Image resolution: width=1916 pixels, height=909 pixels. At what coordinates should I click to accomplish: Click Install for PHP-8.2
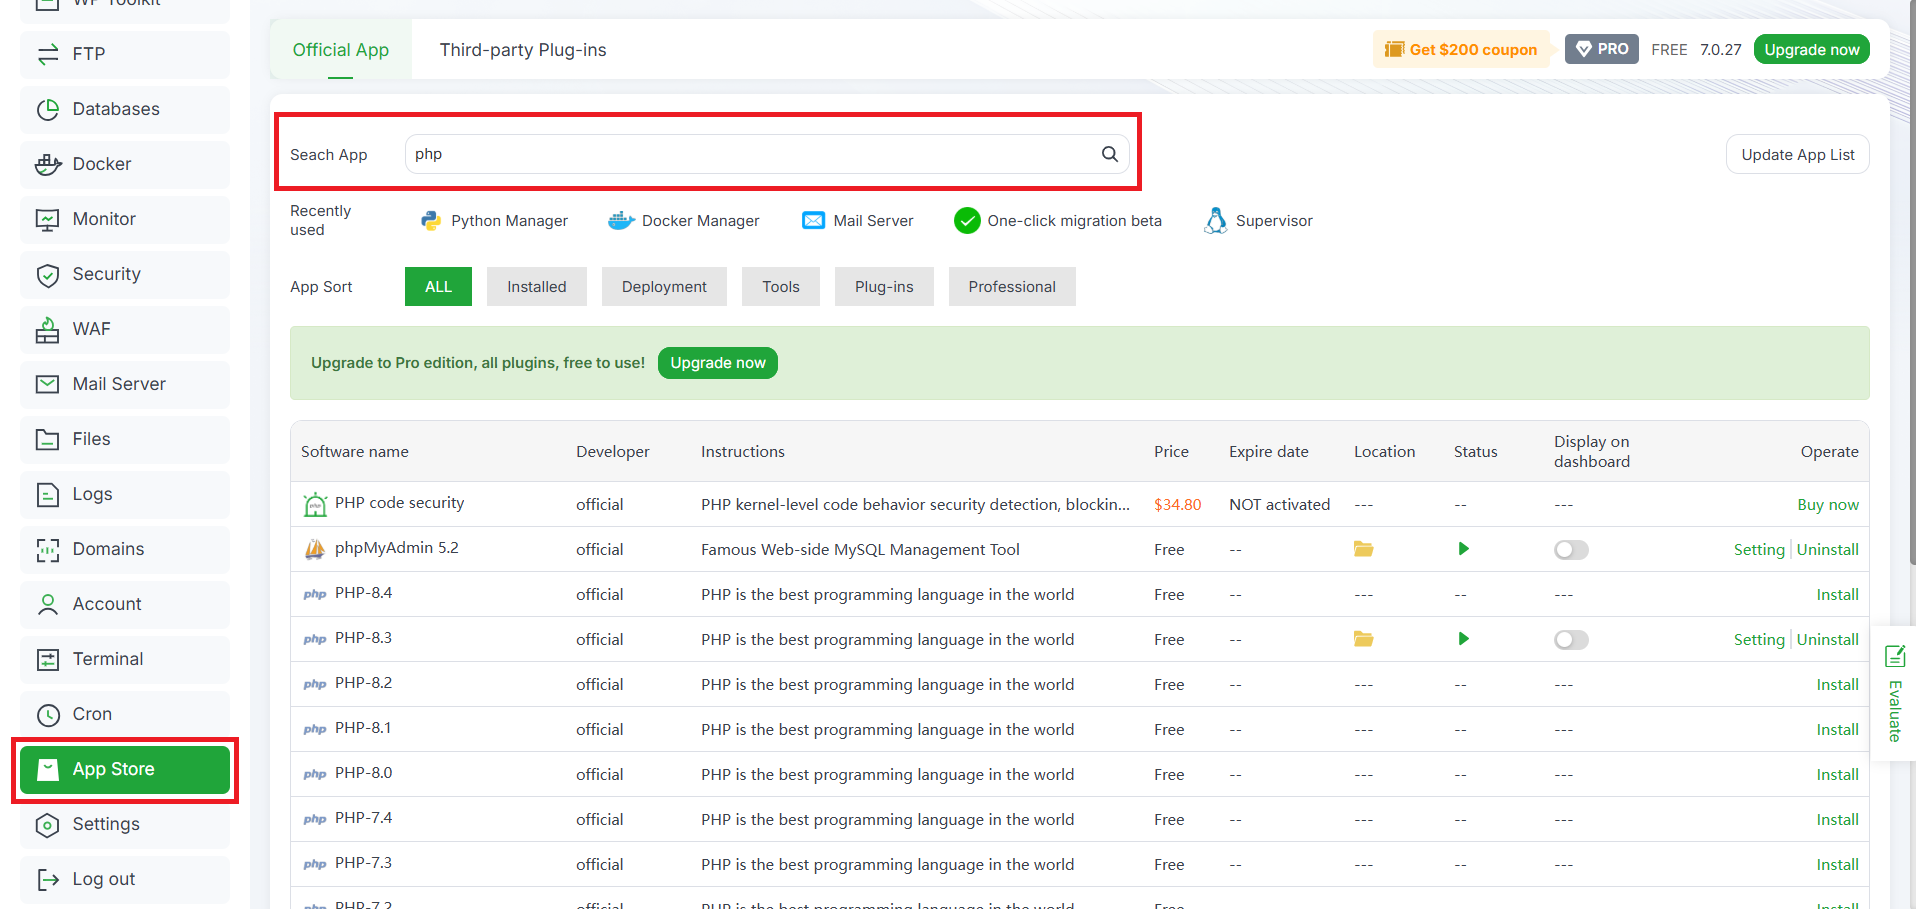point(1838,685)
